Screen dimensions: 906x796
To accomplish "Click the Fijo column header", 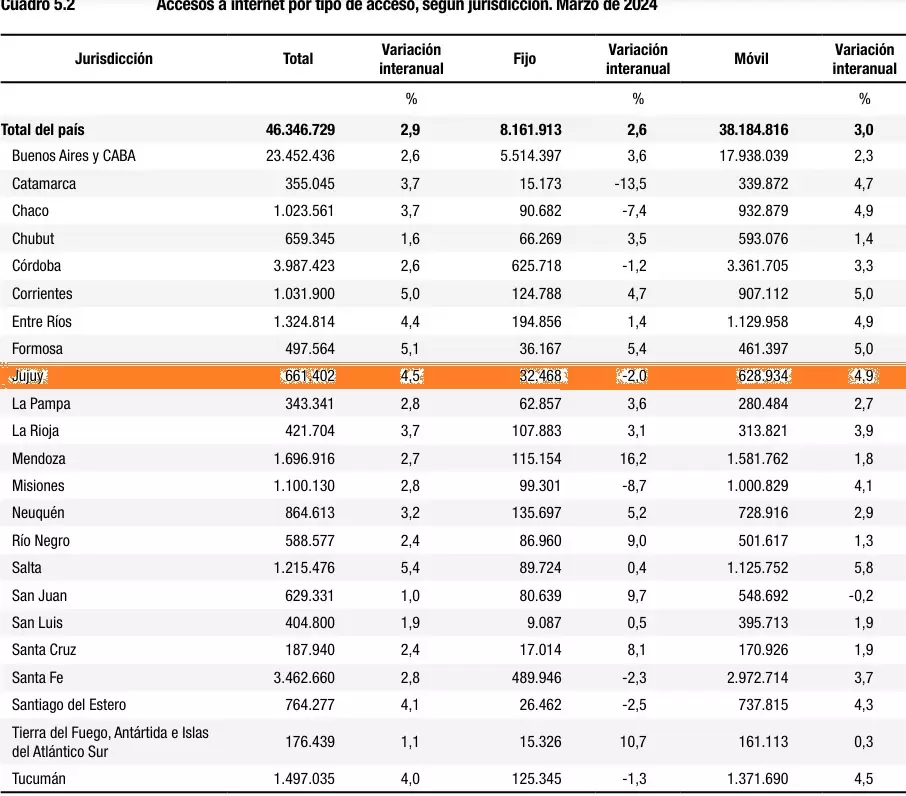I will [x=524, y=58].
